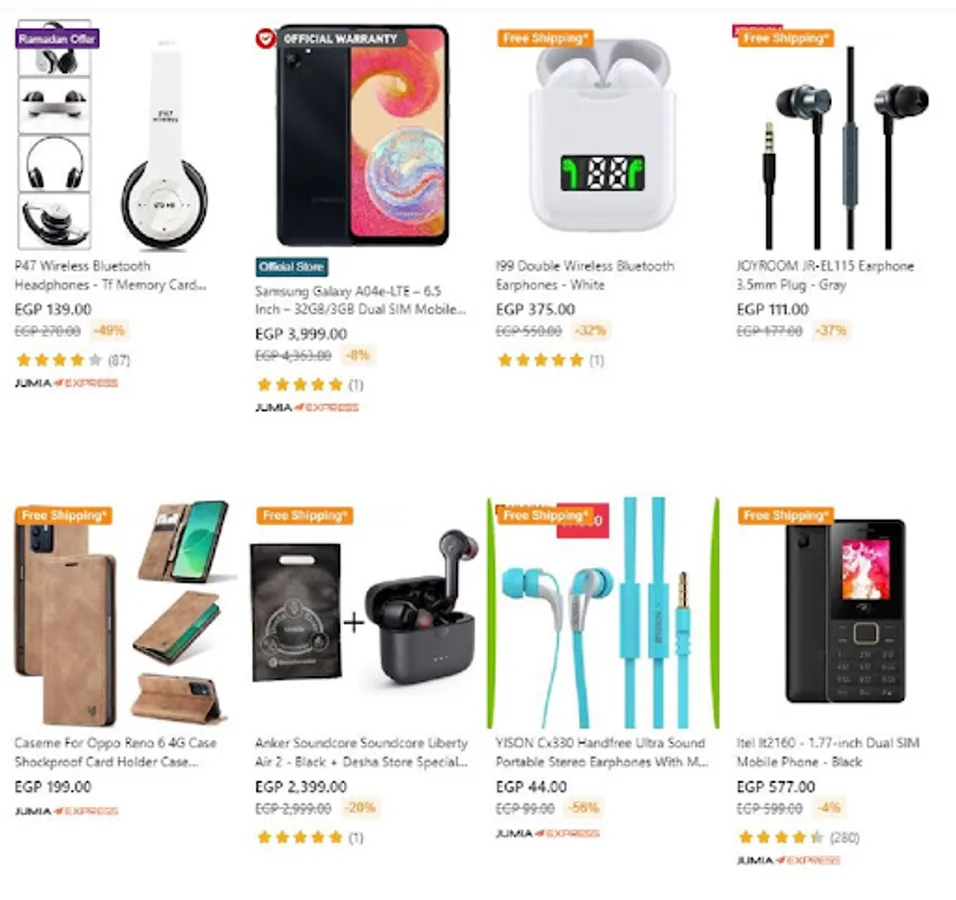The width and height of the screenshot is (956, 900).
Task: Select the blue YISON earphones product image
Action: point(602,613)
